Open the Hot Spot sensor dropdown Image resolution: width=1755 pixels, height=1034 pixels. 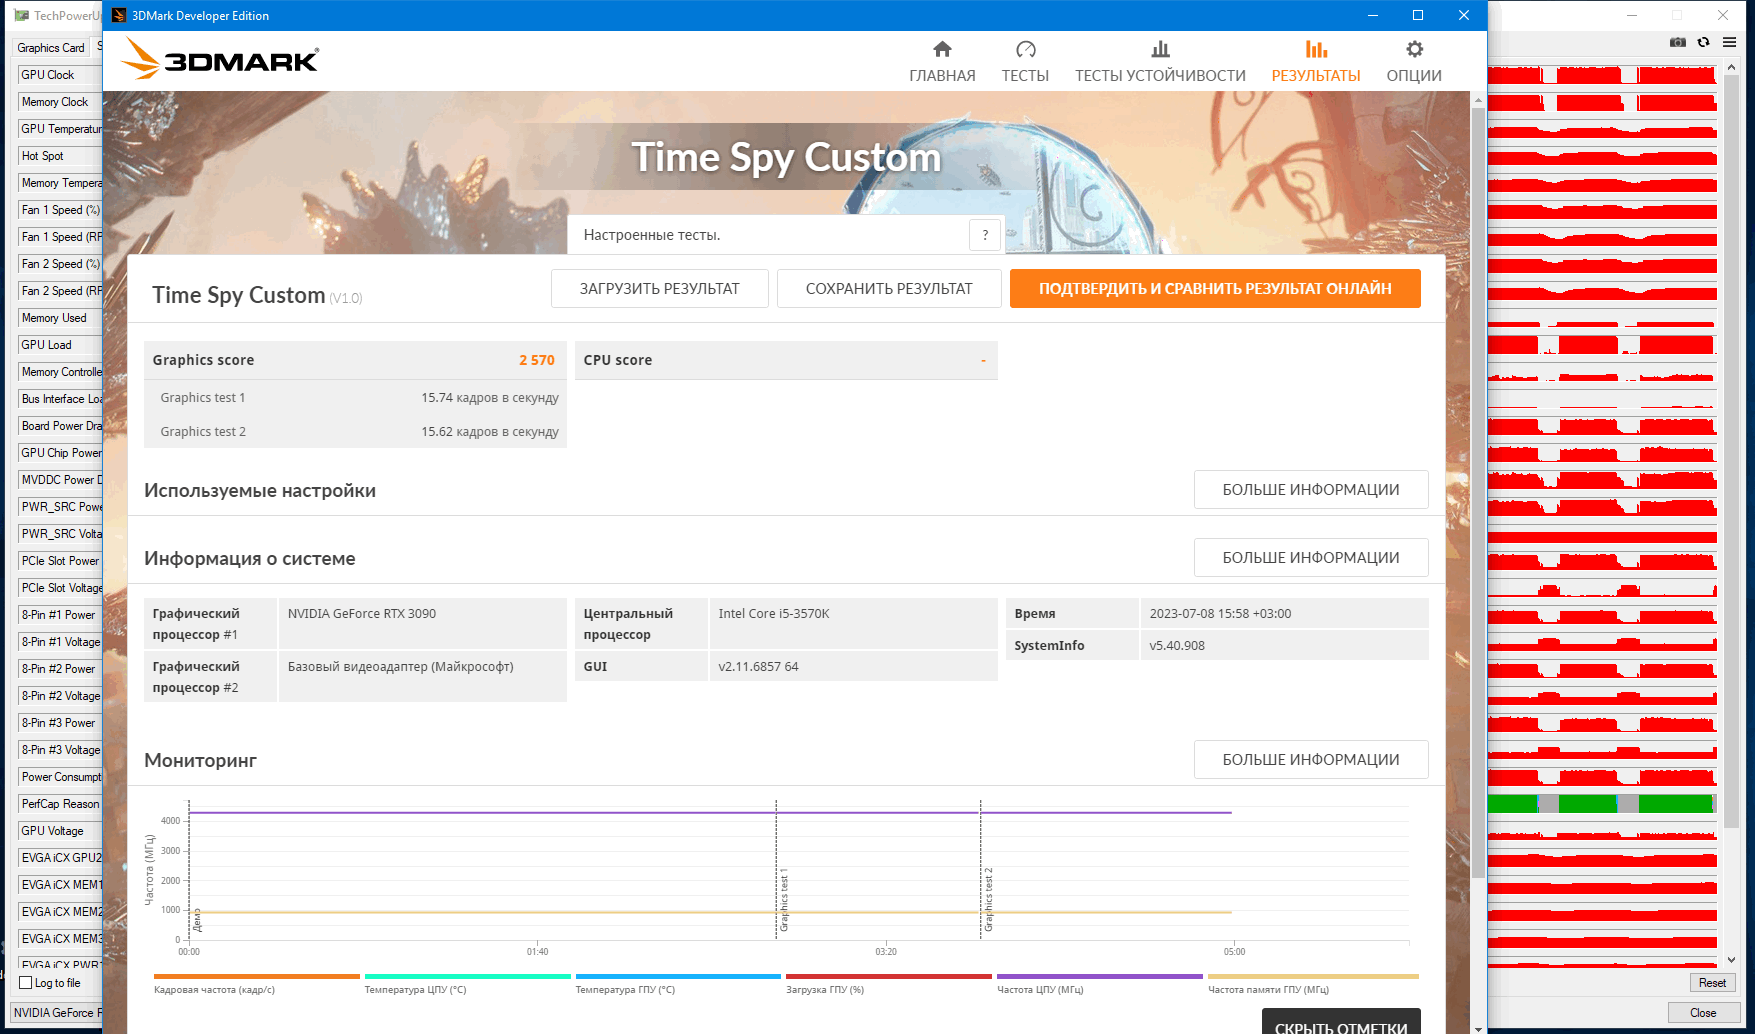tap(60, 156)
